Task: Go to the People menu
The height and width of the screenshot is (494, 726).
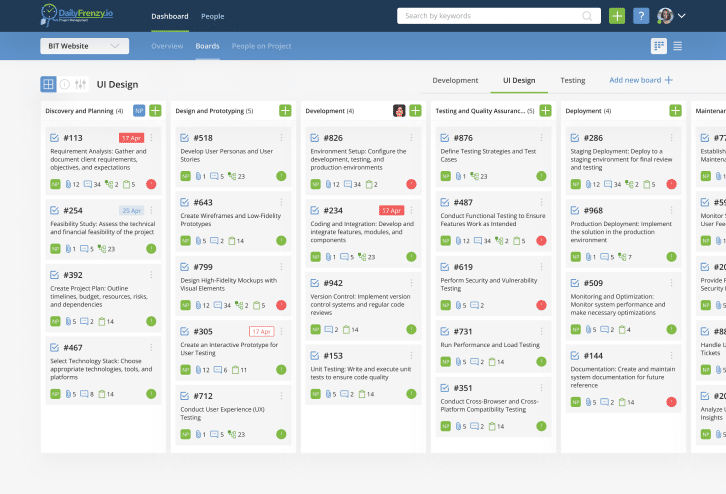Action: tap(213, 16)
